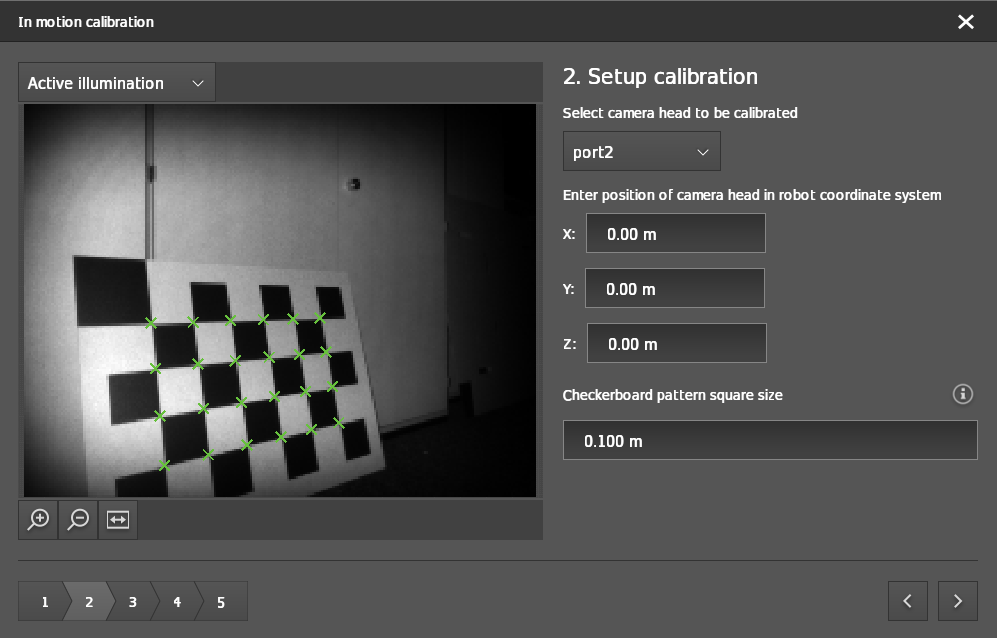Select the Z position input field
The height and width of the screenshot is (638, 997).
point(676,344)
